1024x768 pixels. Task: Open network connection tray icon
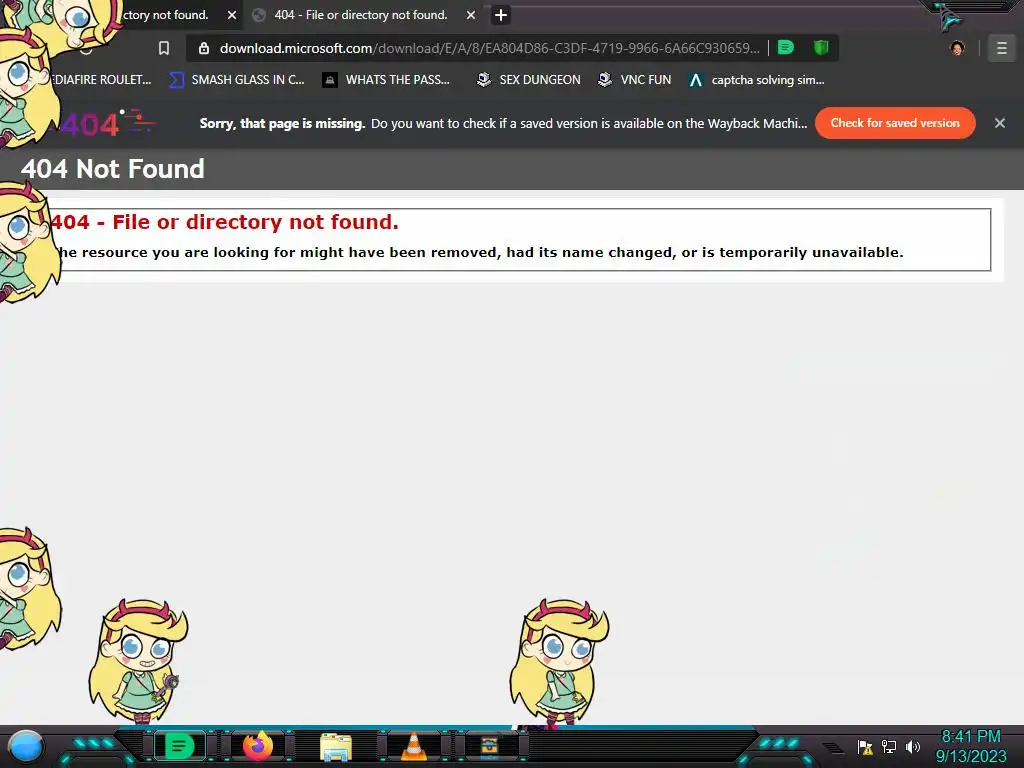click(889, 746)
